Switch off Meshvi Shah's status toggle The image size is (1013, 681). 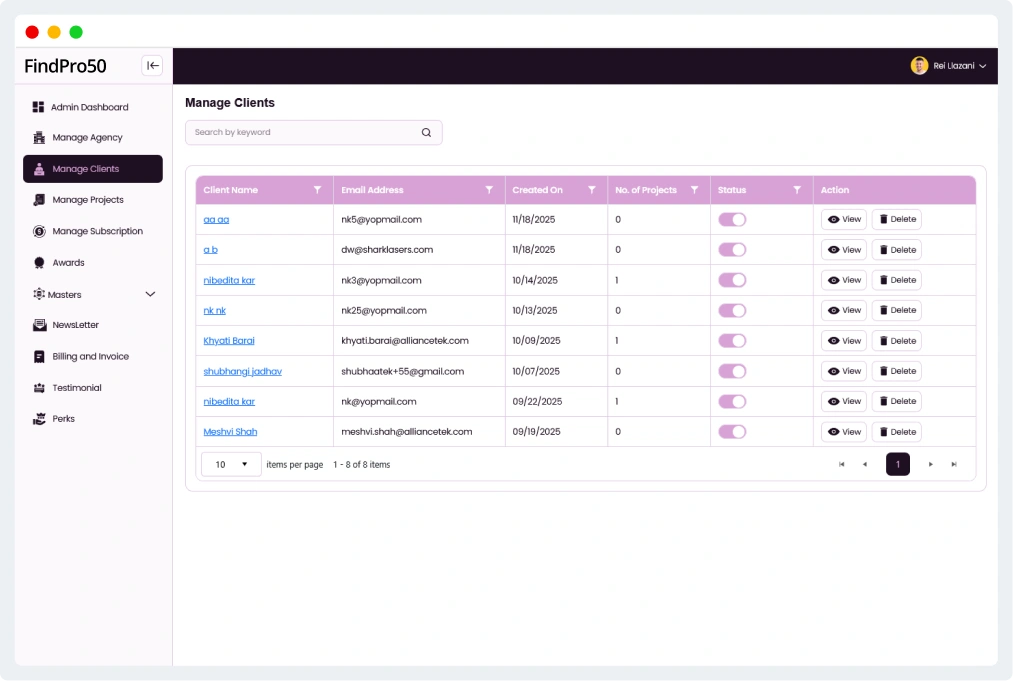(732, 432)
